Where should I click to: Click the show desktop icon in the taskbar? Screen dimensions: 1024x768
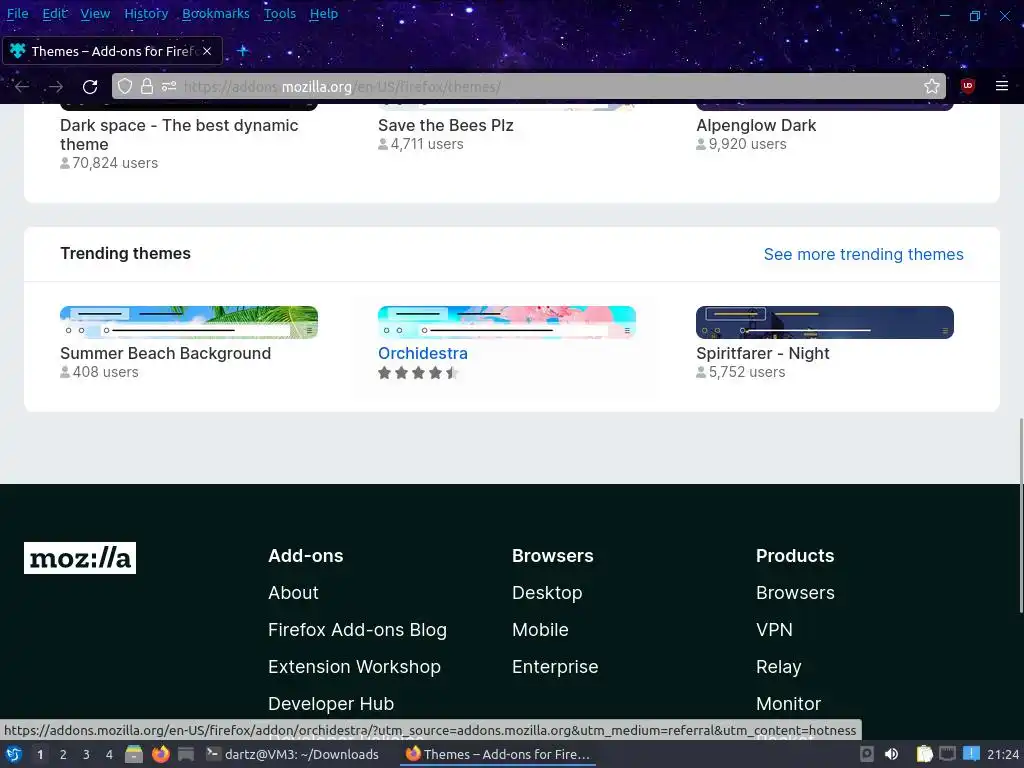click(186, 754)
